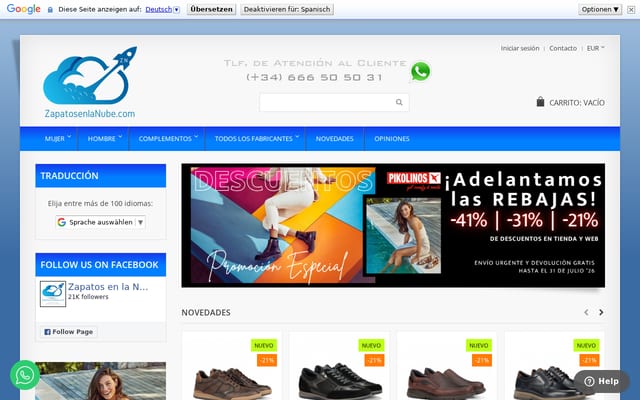Screen dimensions: 640x400
Task: Open the third brown slip-on shoe product
Action: point(447,384)
